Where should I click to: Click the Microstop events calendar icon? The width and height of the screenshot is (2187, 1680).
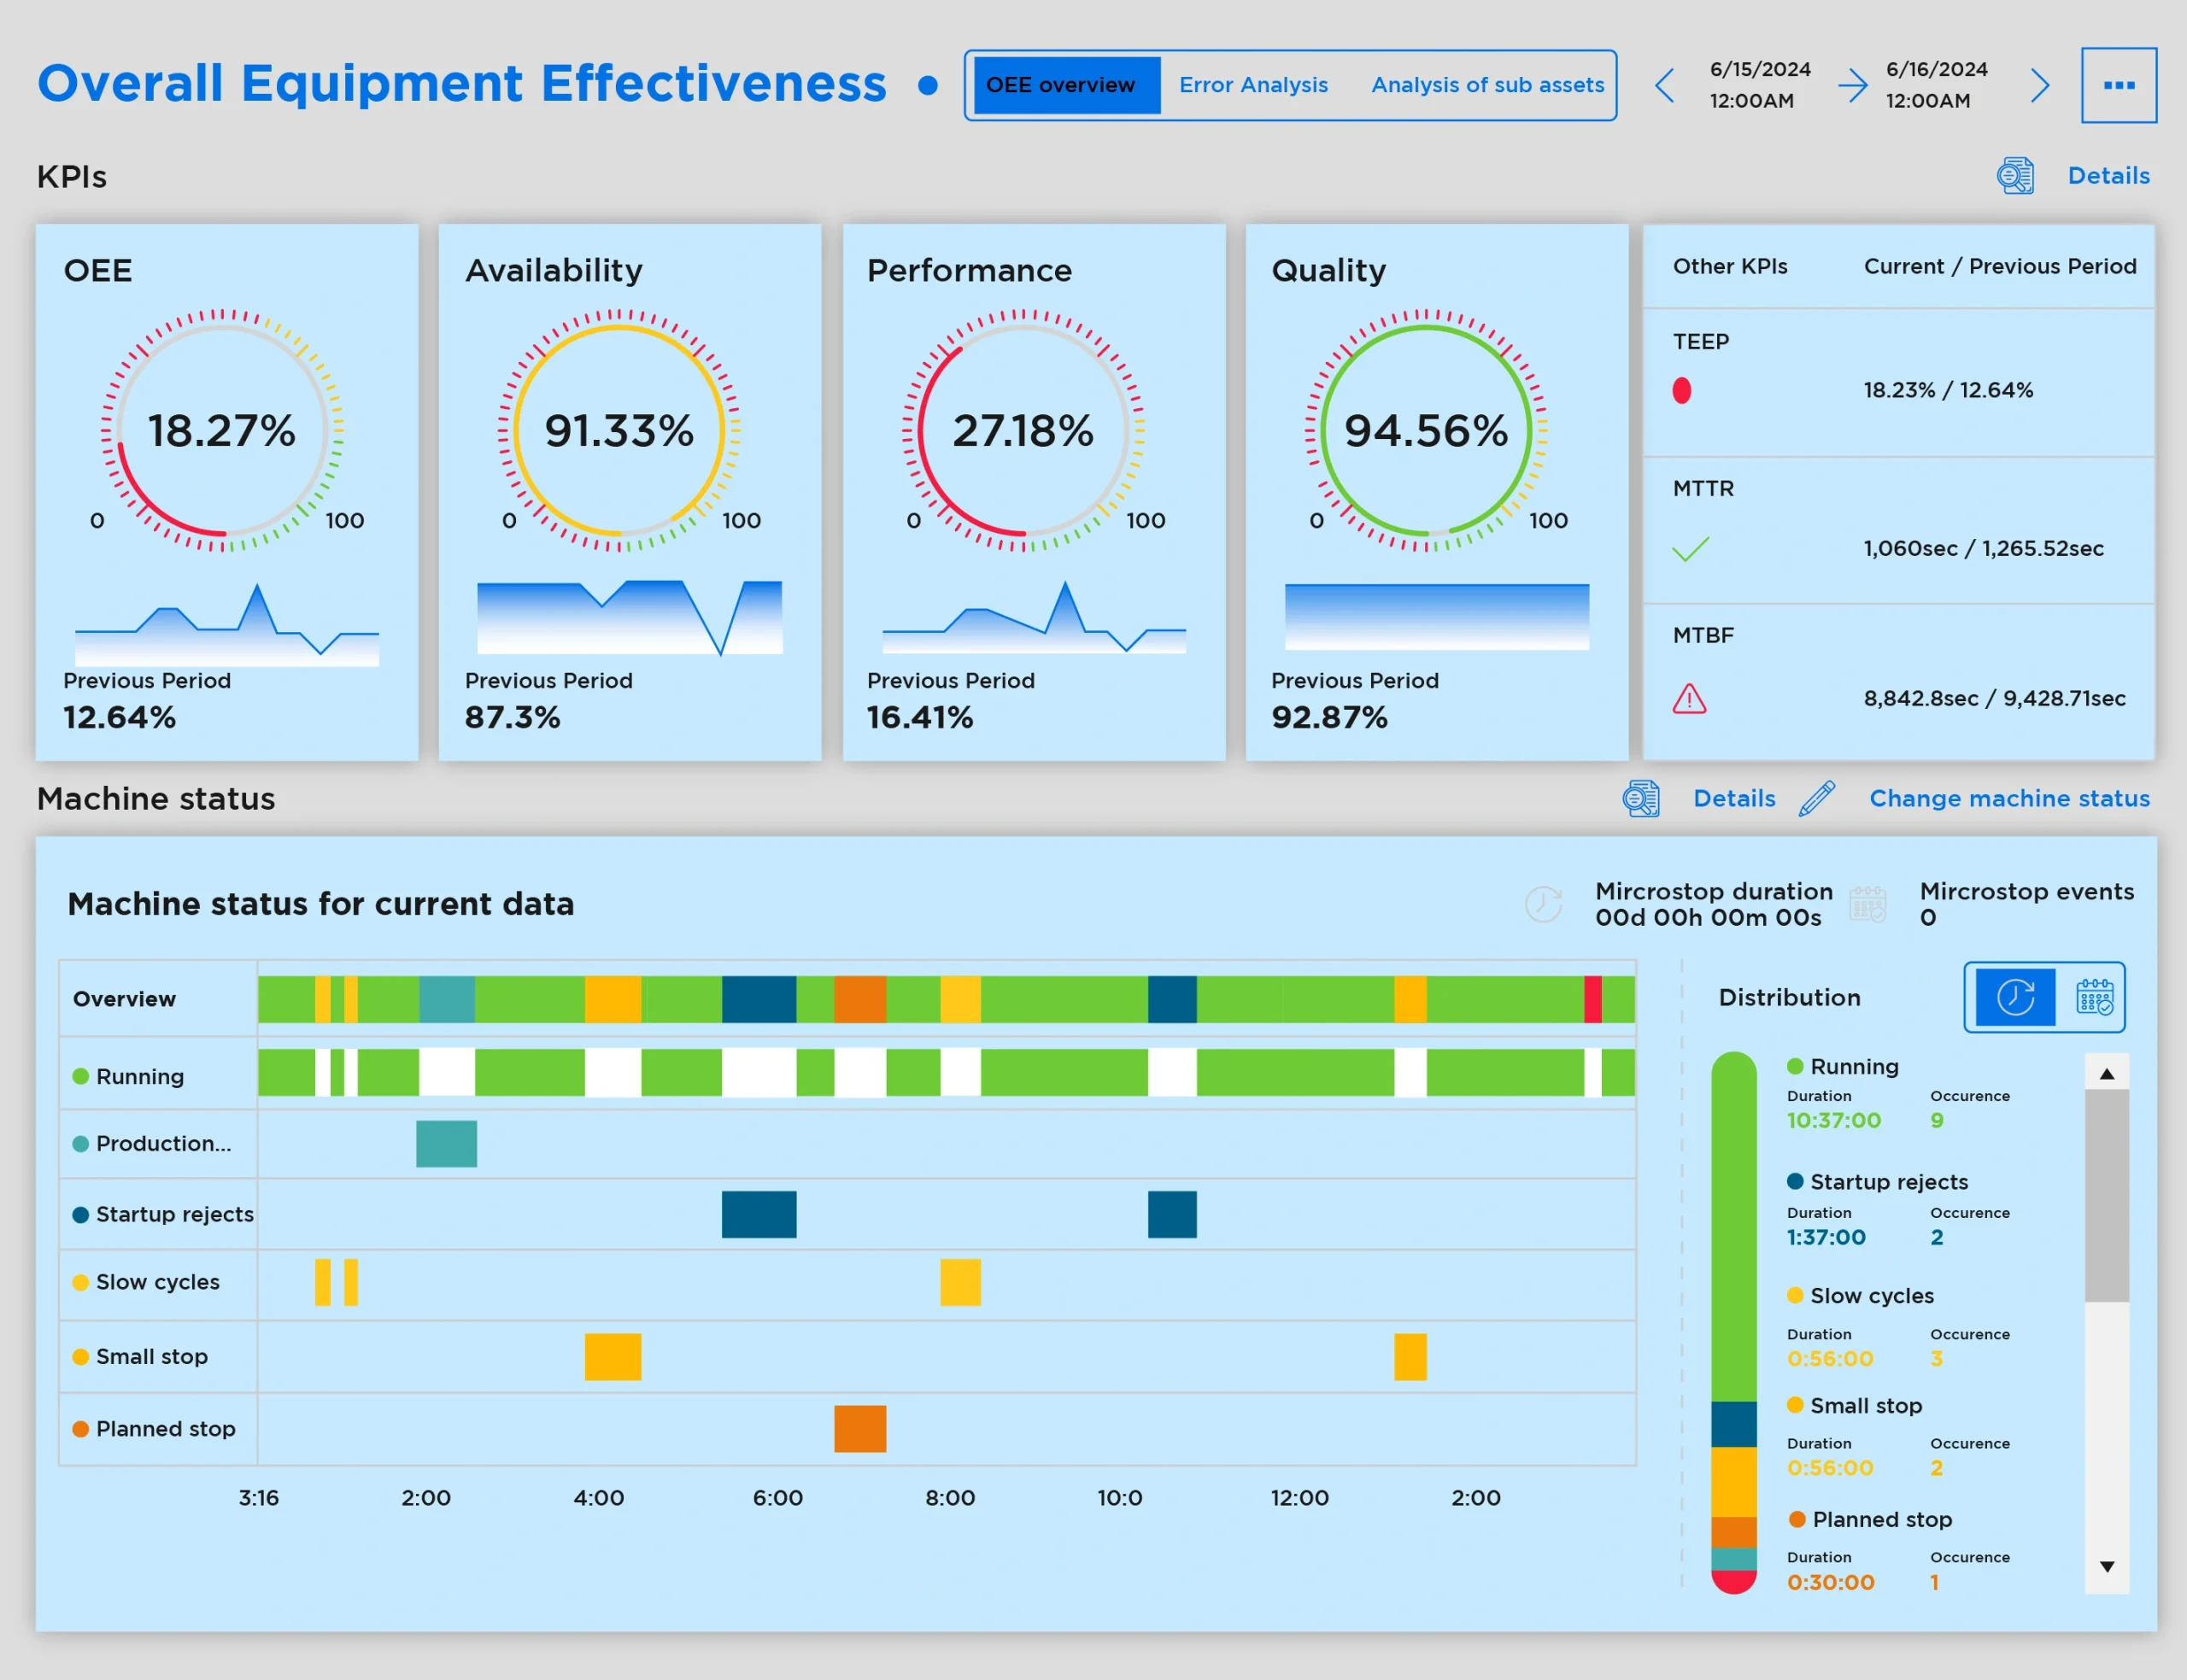[1870, 903]
